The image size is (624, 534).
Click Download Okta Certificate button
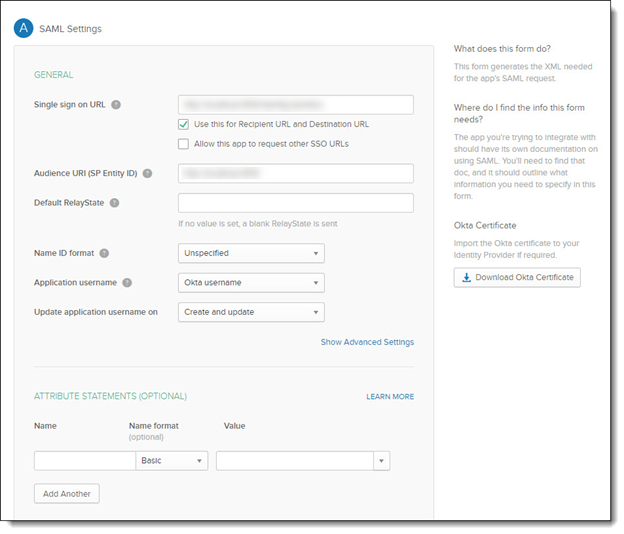click(x=518, y=278)
